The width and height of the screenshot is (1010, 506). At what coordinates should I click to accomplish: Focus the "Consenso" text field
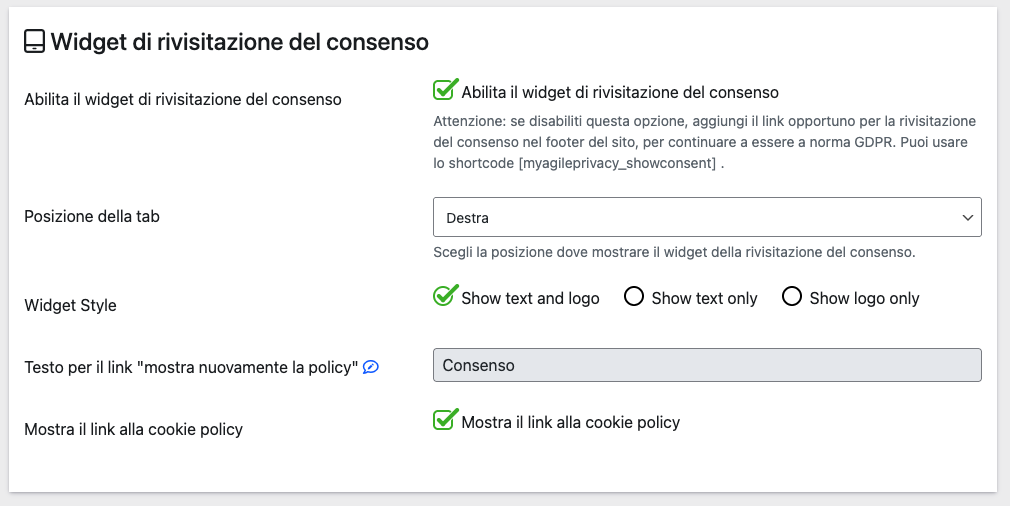(706, 365)
